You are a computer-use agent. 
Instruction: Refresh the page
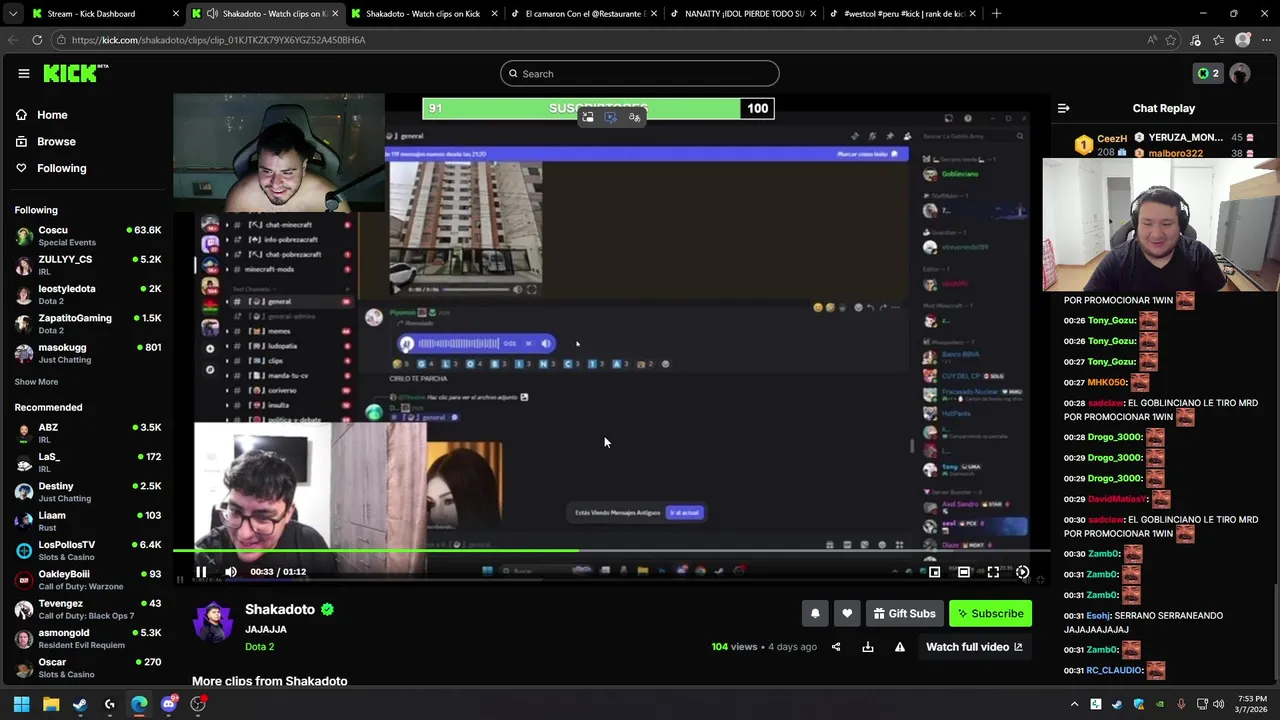37,40
